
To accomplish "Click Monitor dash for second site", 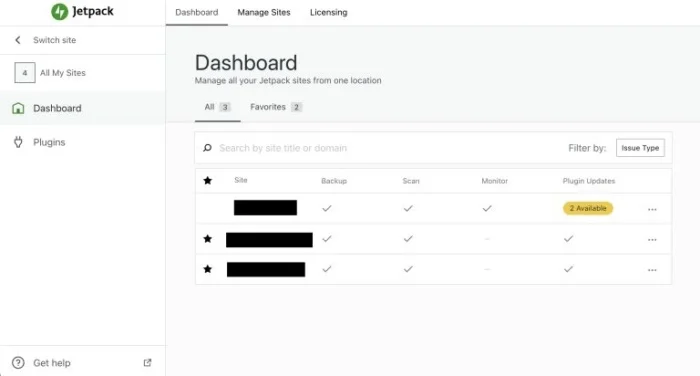I will [487, 239].
